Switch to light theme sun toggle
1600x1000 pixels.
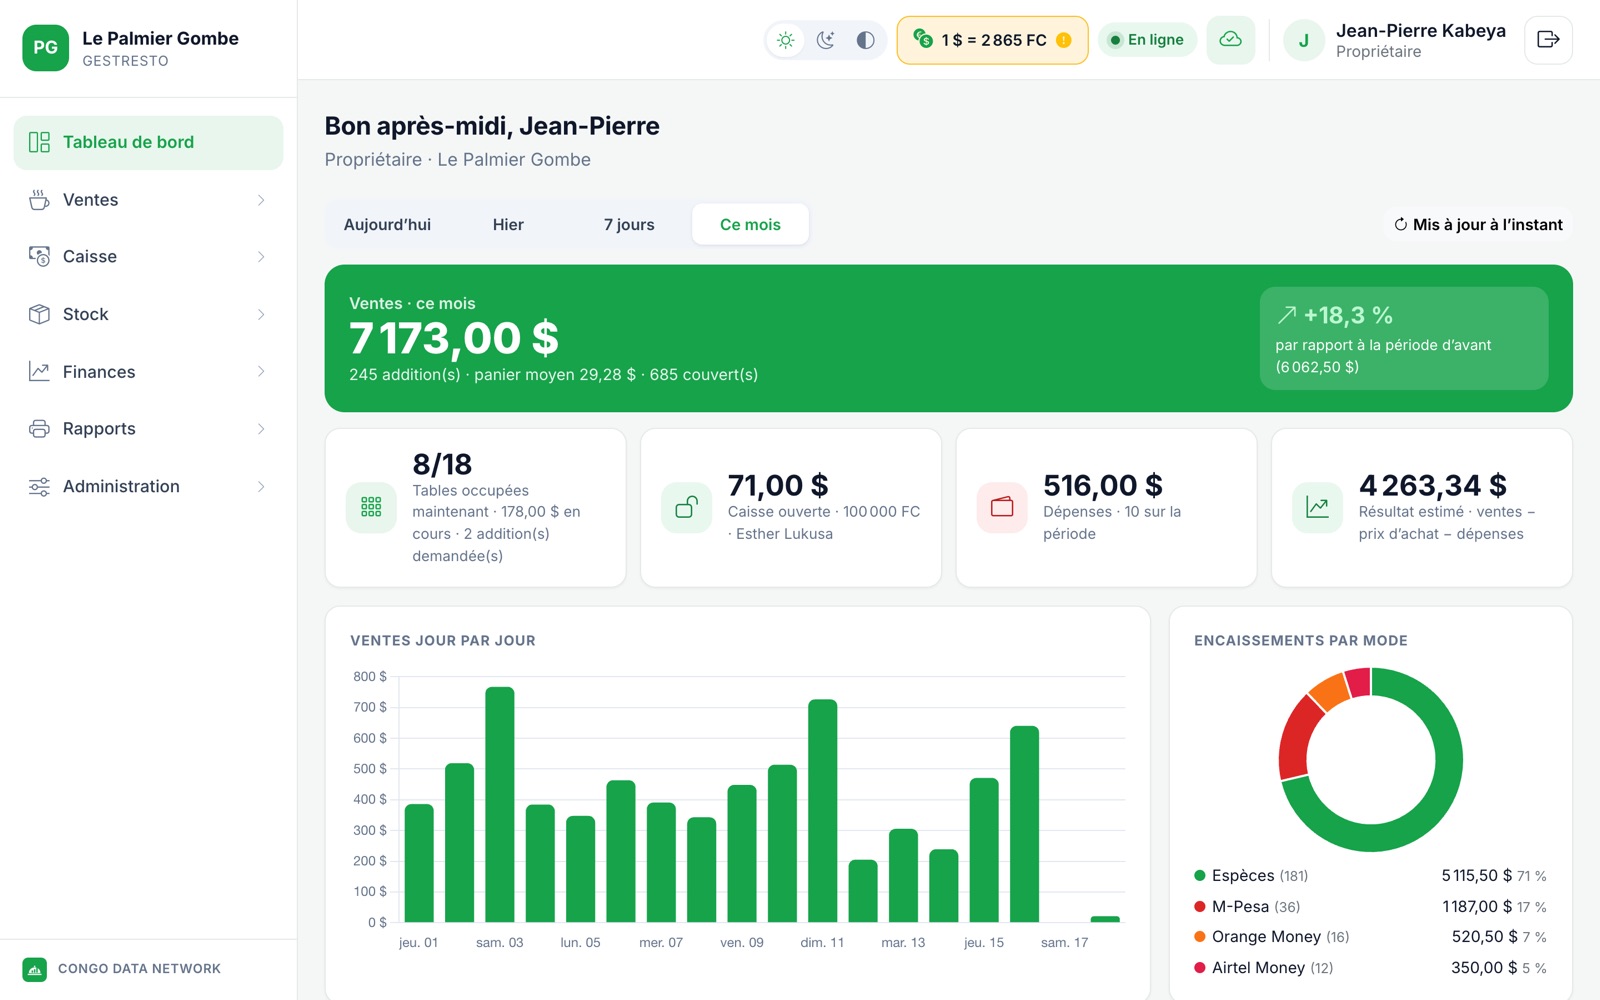tap(786, 40)
